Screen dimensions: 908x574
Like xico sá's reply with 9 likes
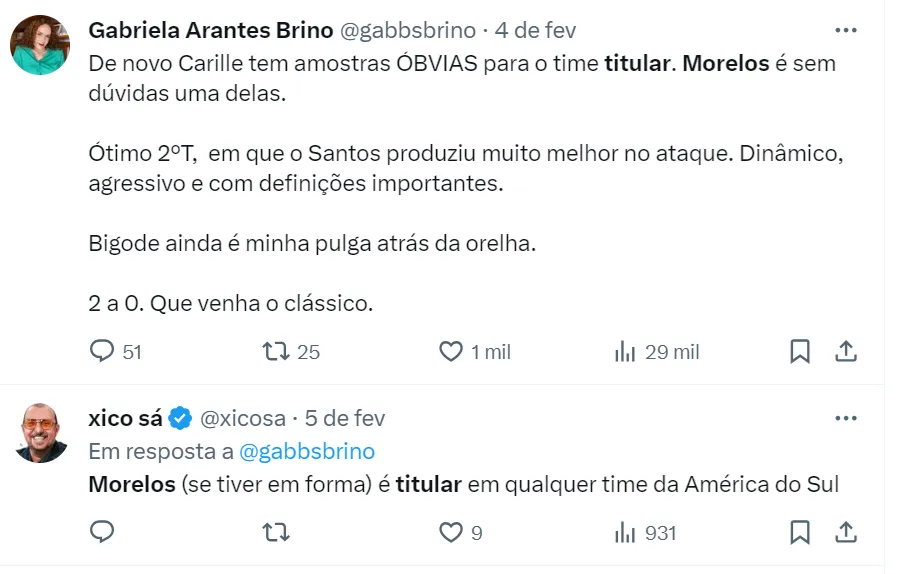tap(452, 533)
